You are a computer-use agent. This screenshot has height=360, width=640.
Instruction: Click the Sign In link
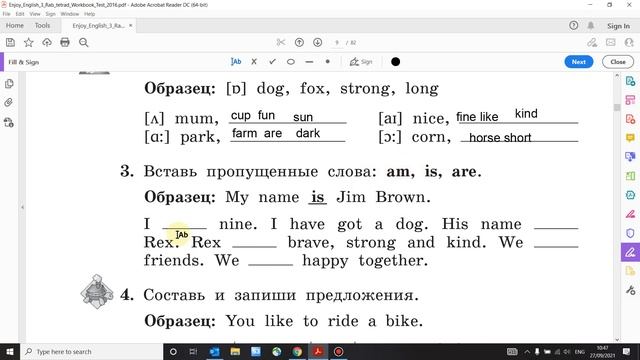618,26
